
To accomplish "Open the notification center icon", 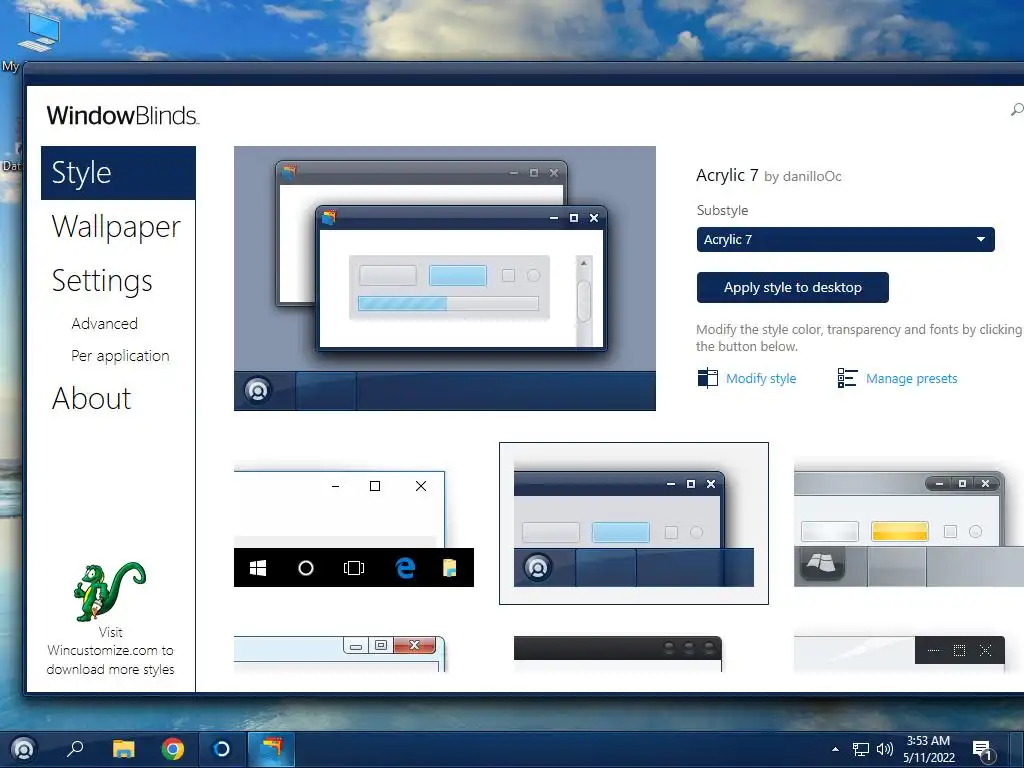I will pos(982,750).
